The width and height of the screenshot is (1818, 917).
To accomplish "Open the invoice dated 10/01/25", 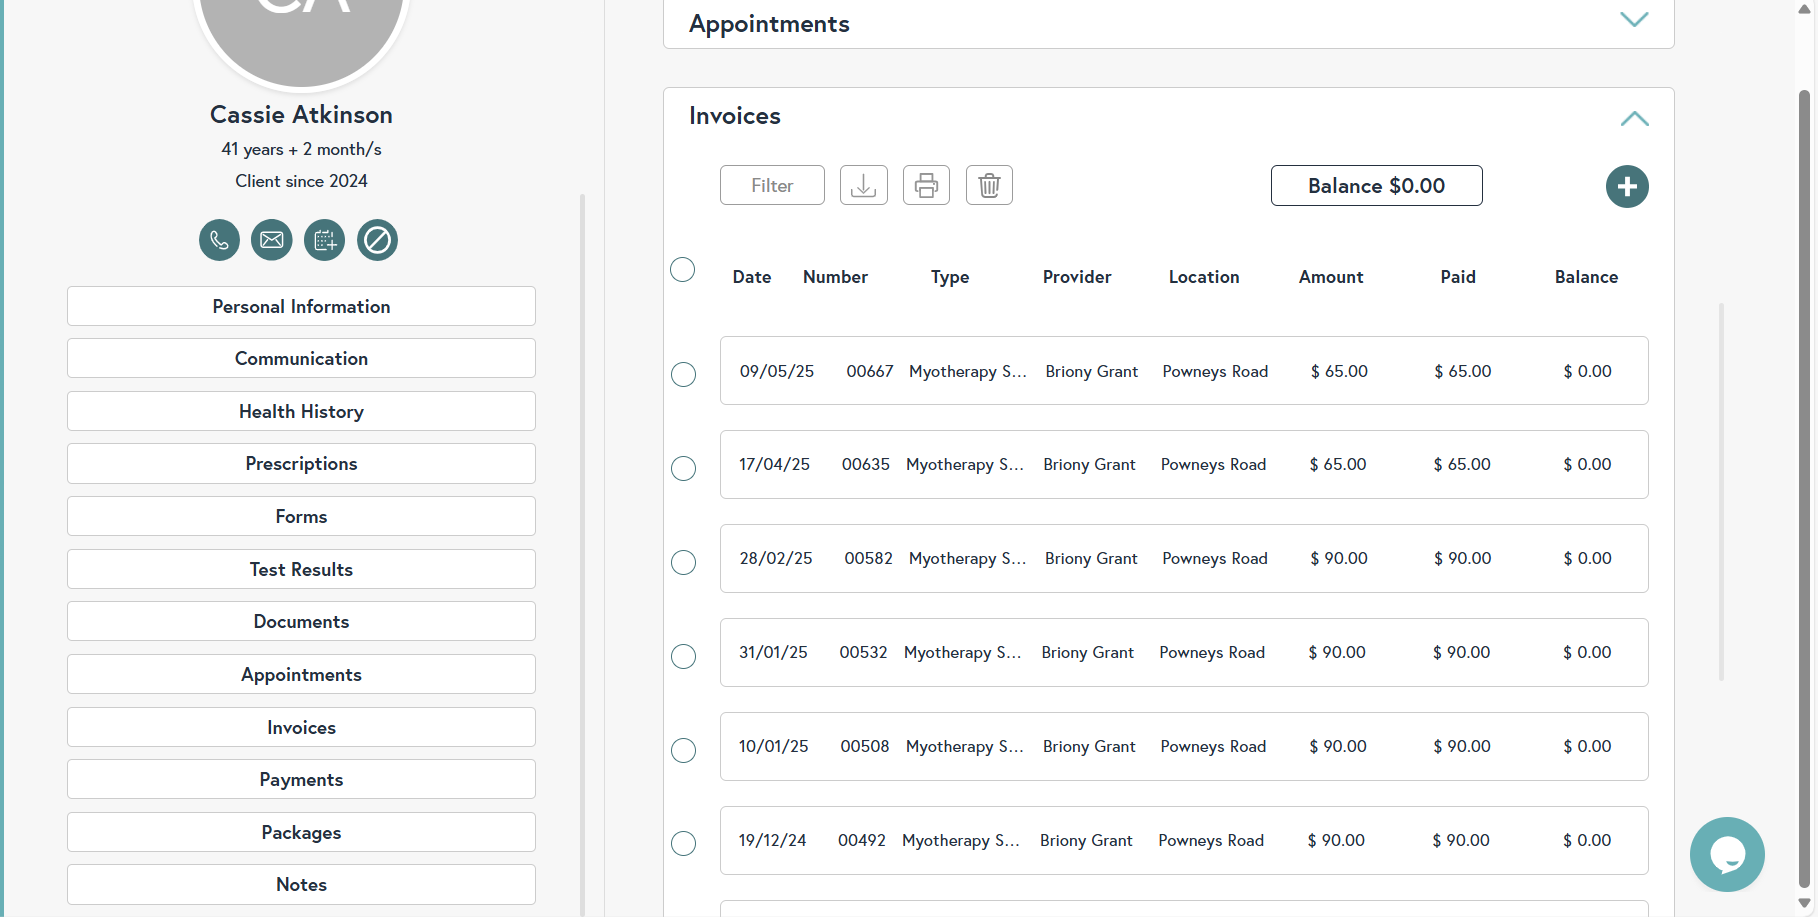I will click(x=1184, y=746).
